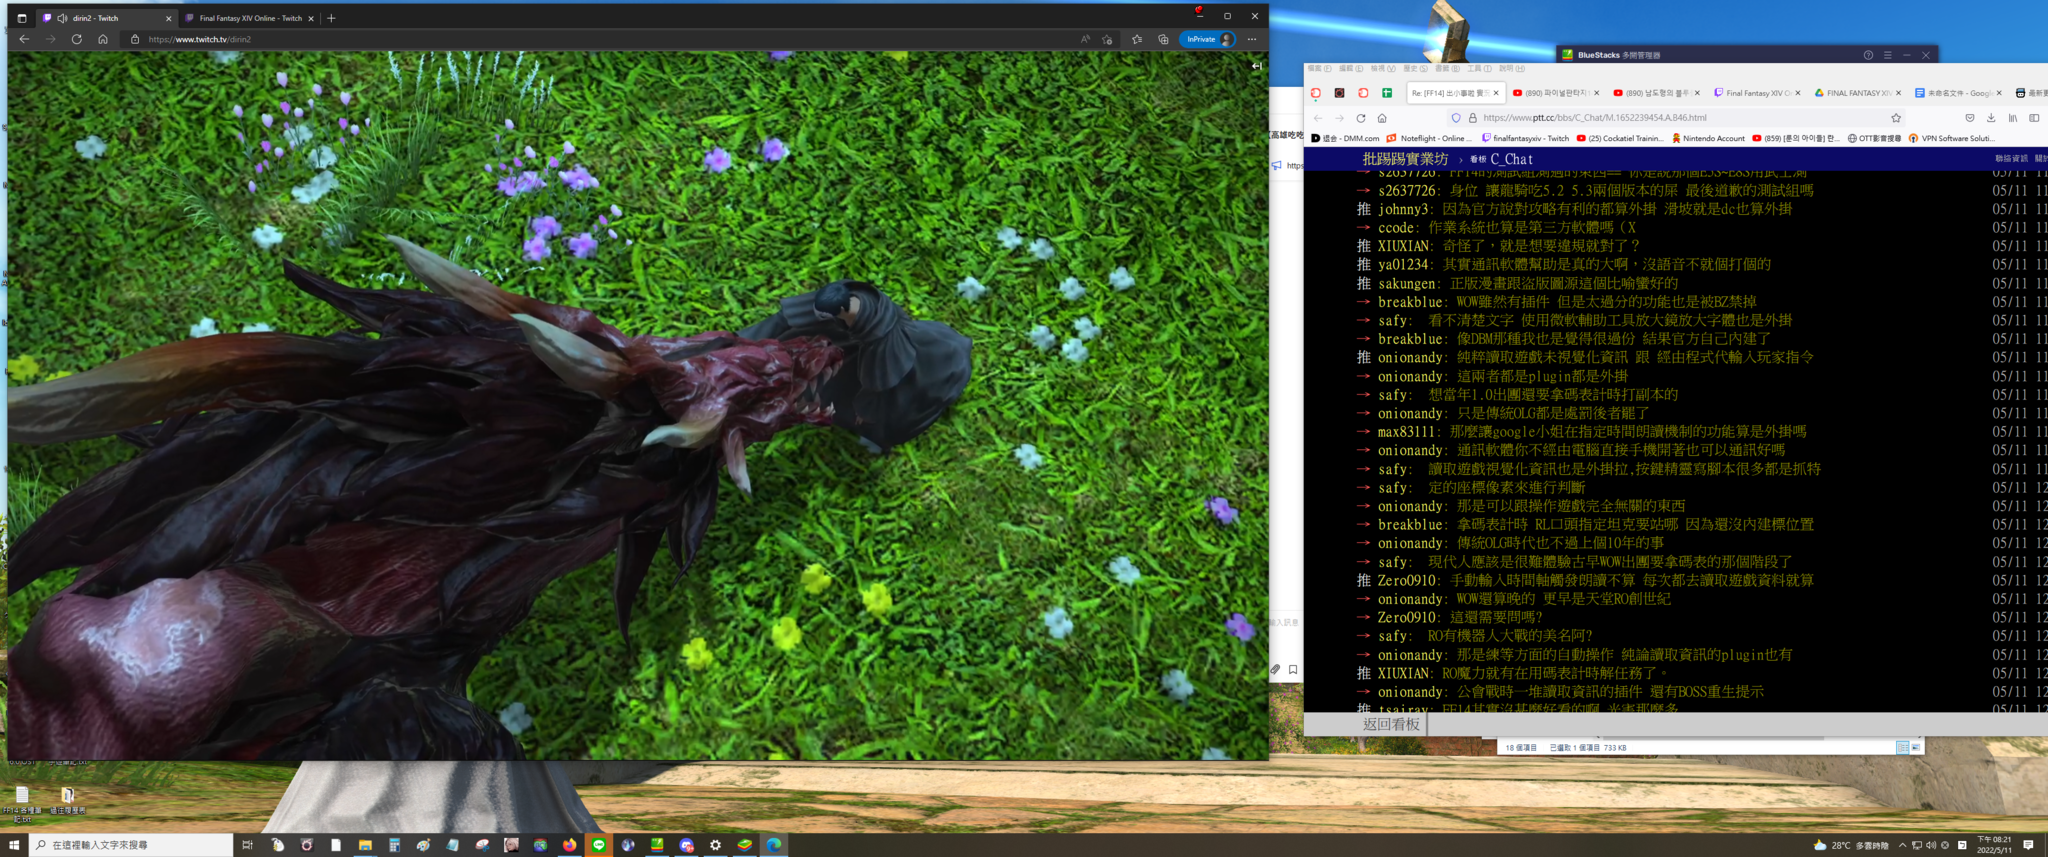2048x857 pixels.
Task: Open Edge home page button
Action: tap(103, 39)
